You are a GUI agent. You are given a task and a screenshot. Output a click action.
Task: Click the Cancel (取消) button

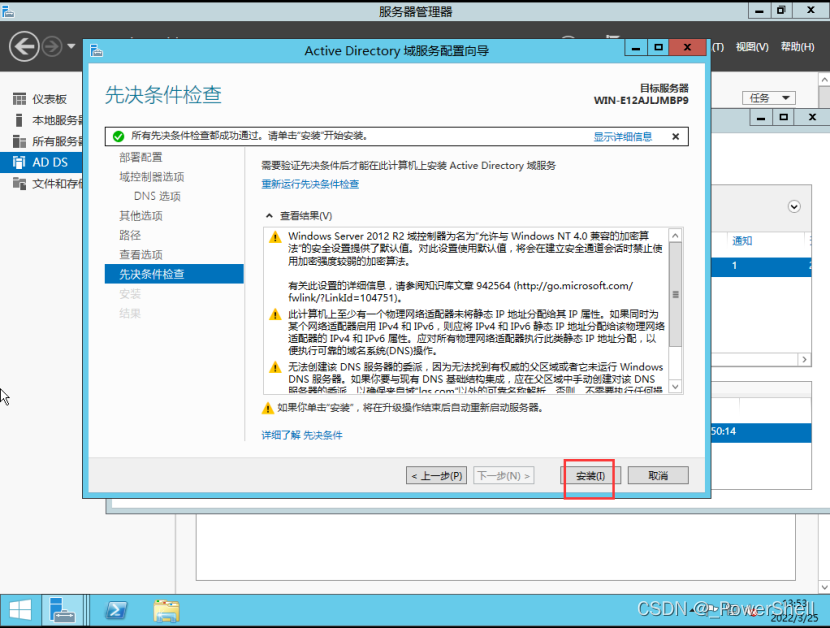[x=658, y=476]
